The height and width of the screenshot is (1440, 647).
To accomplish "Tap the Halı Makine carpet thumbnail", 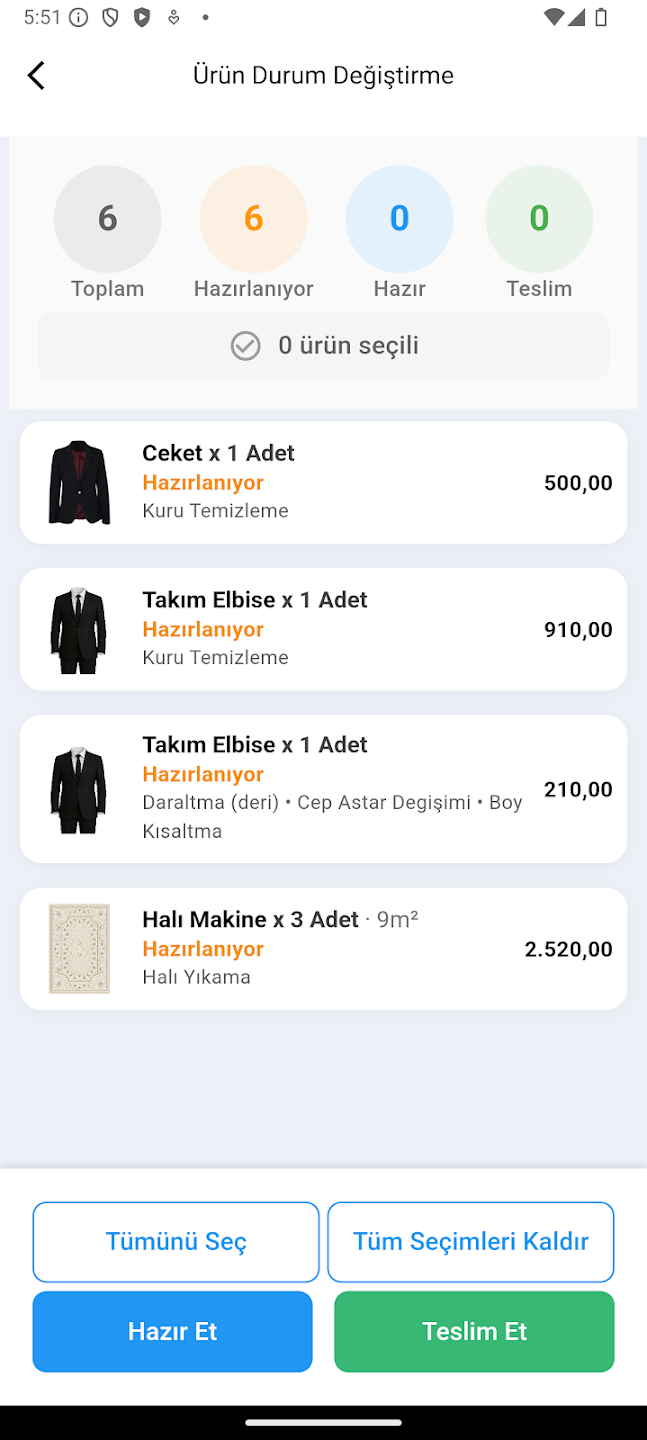I will click(x=79, y=949).
